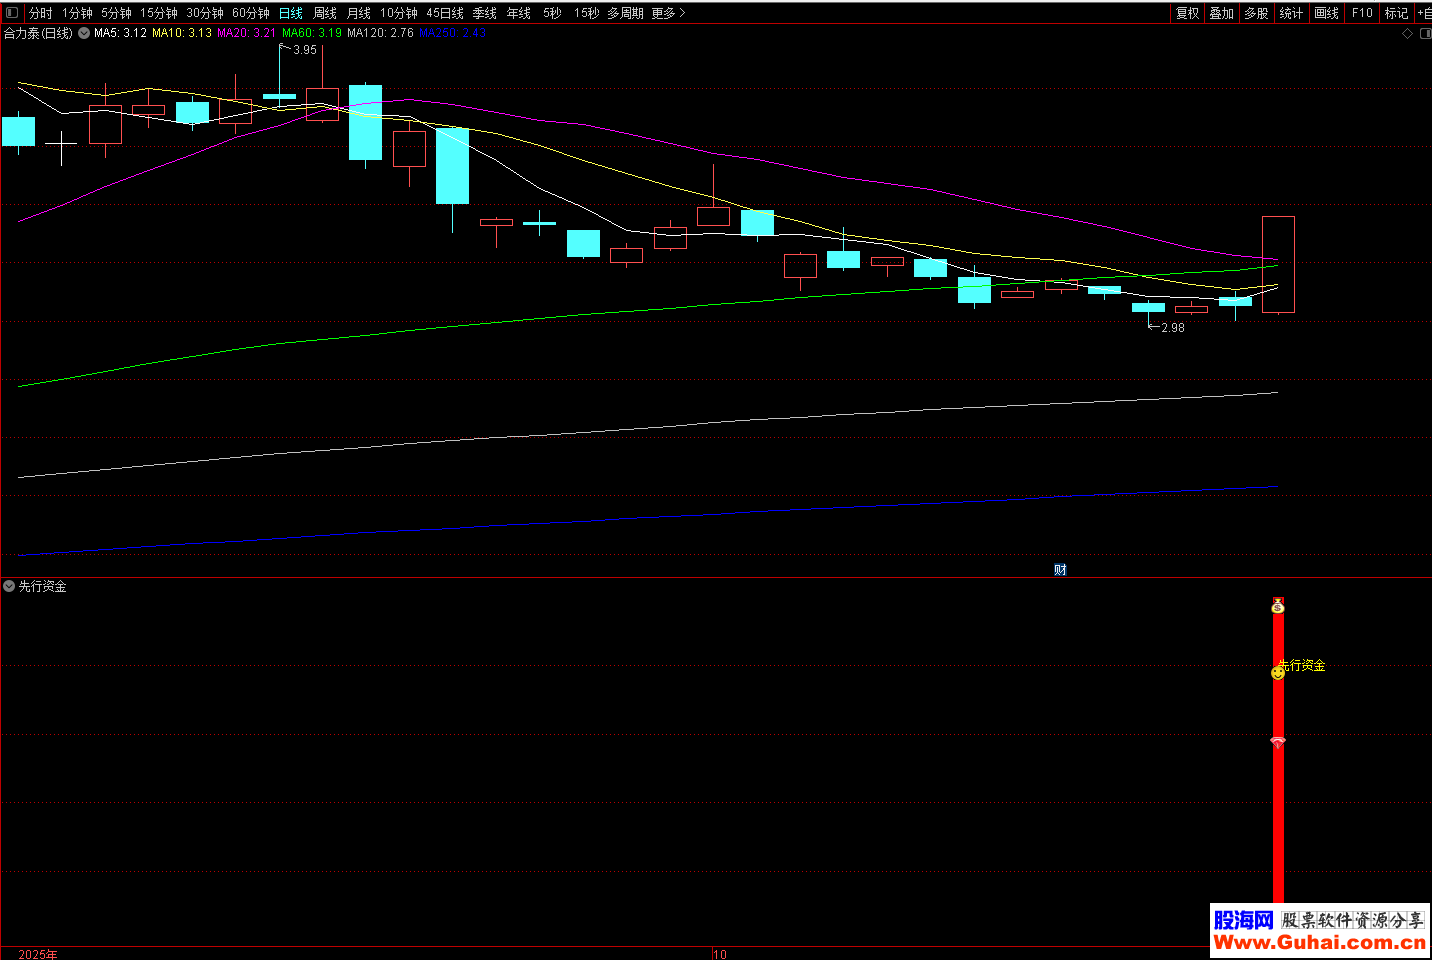The width and height of the screenshot is (1432, 960).
Task: Toggle 标记 mark on this stock
Action: pyautogui.click(x=1396, y=13)
